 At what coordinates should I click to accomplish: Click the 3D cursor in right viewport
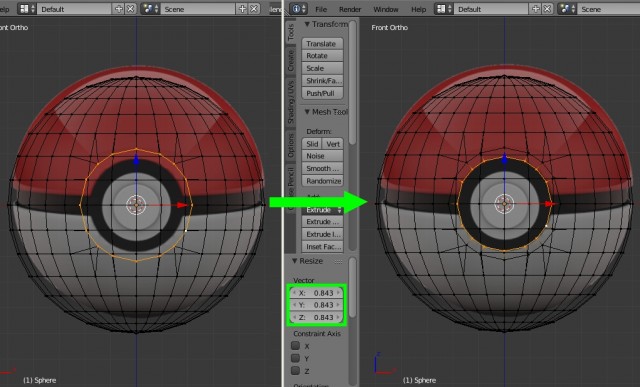point(504,203)
